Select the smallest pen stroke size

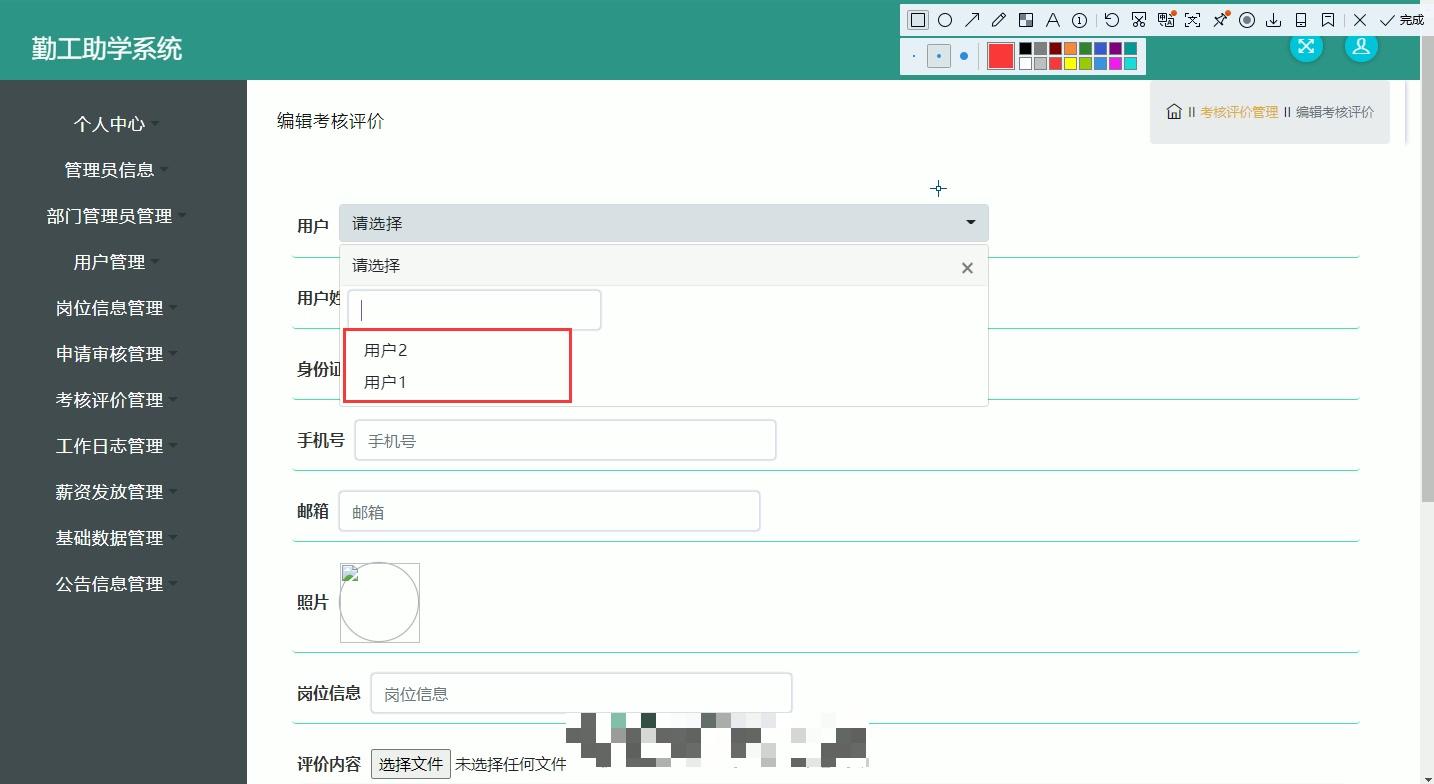pyautogui.click(x=914, y=55)
